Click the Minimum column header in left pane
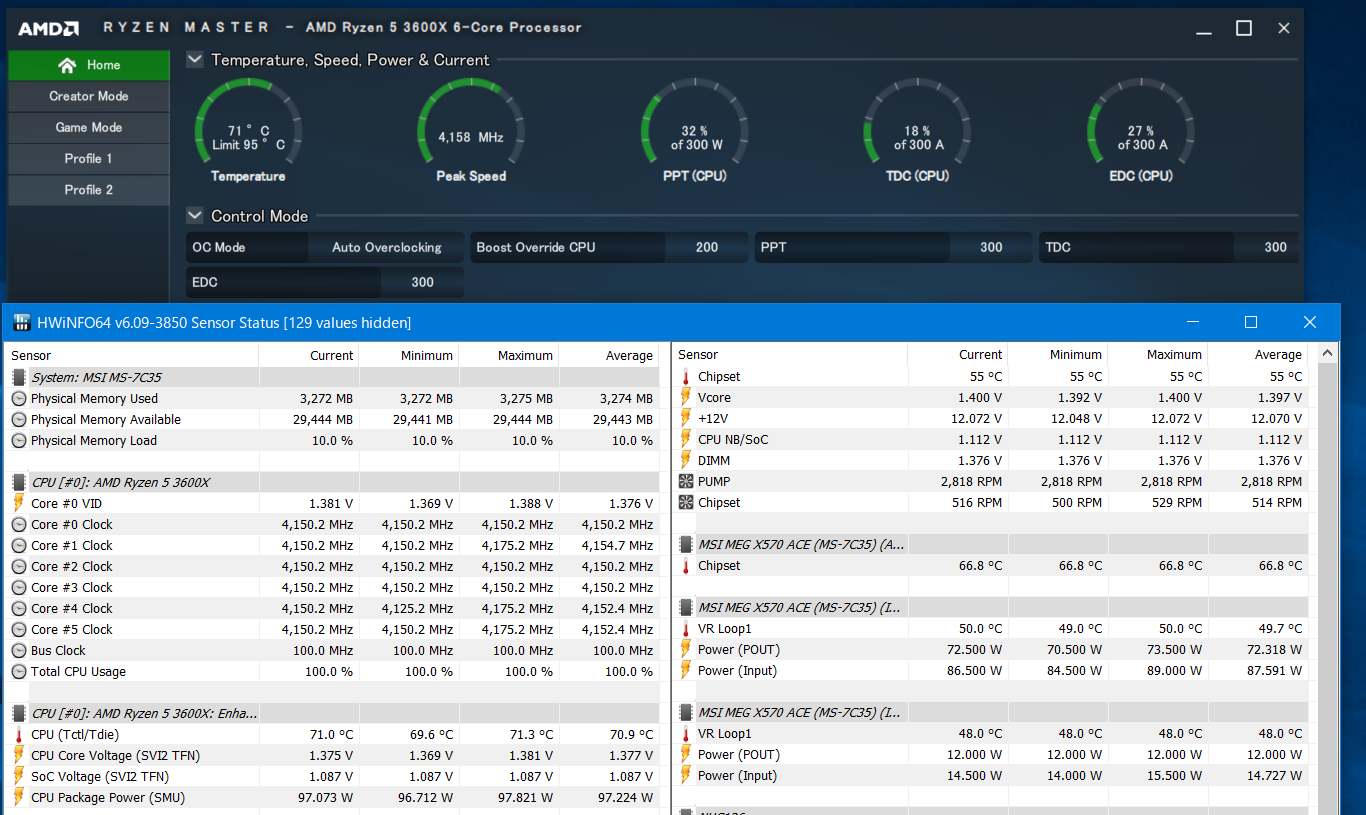Viewport: 1366px width, 815px height. 408,355
